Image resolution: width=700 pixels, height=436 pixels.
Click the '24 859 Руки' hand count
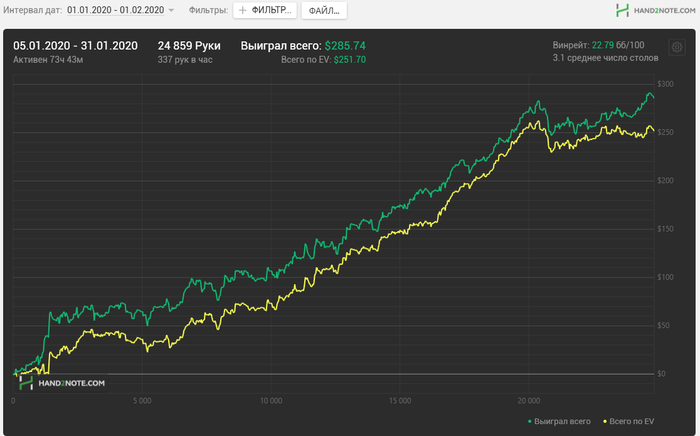point(189,46)
